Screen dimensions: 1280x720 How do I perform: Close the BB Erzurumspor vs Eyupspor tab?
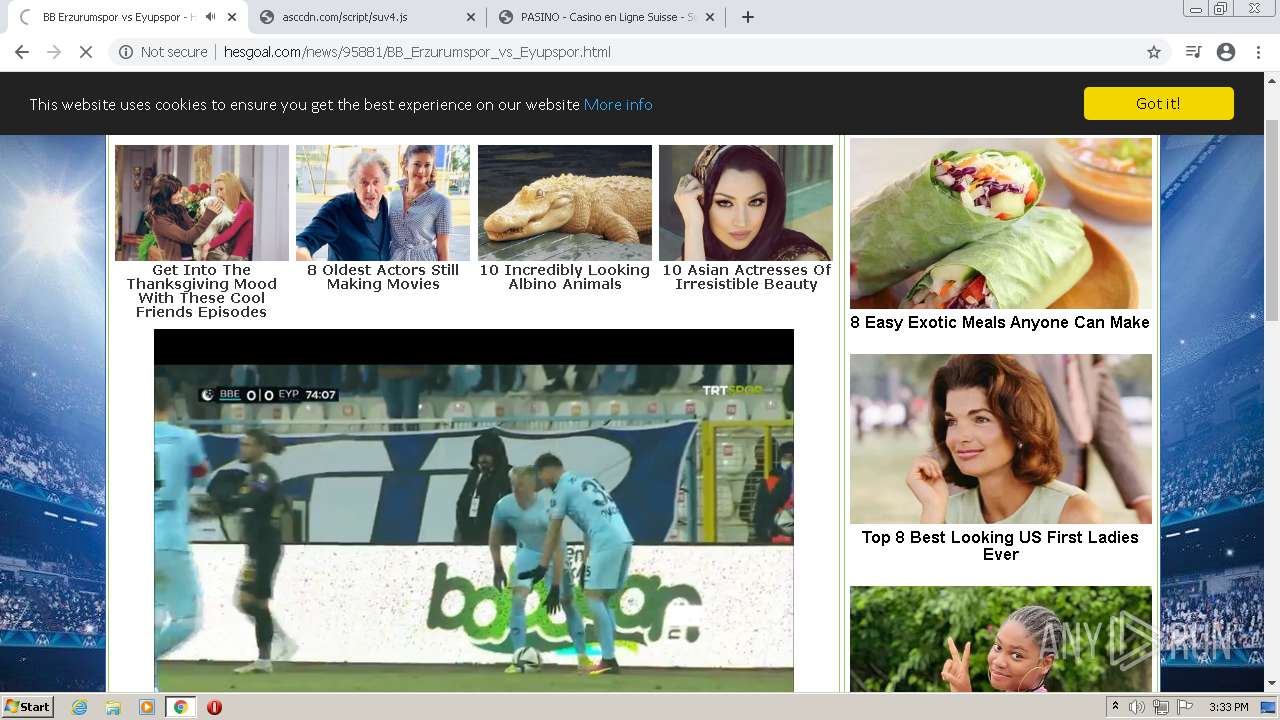pyautogui.click(x=232, y=17)
